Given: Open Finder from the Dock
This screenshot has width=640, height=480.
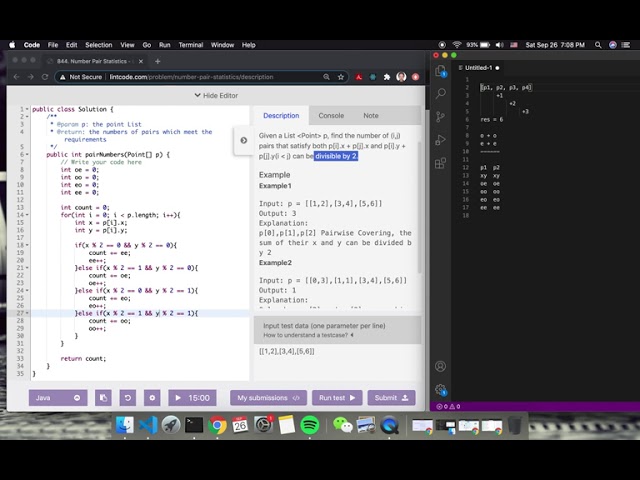Looking at the screenshot, I should [x=124, y=425].
